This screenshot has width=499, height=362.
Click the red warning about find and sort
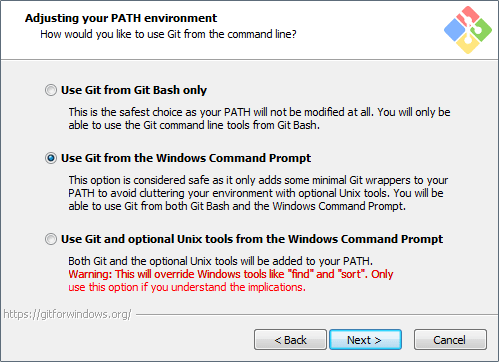231,281
